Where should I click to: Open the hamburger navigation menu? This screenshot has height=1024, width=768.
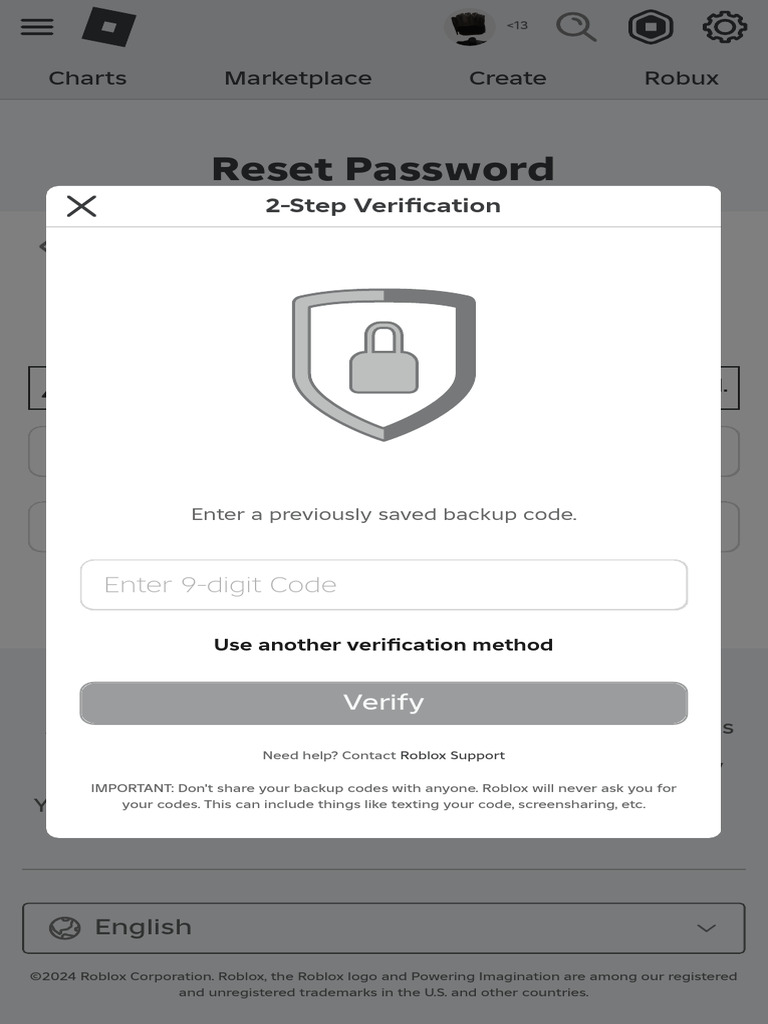(37, 27)
